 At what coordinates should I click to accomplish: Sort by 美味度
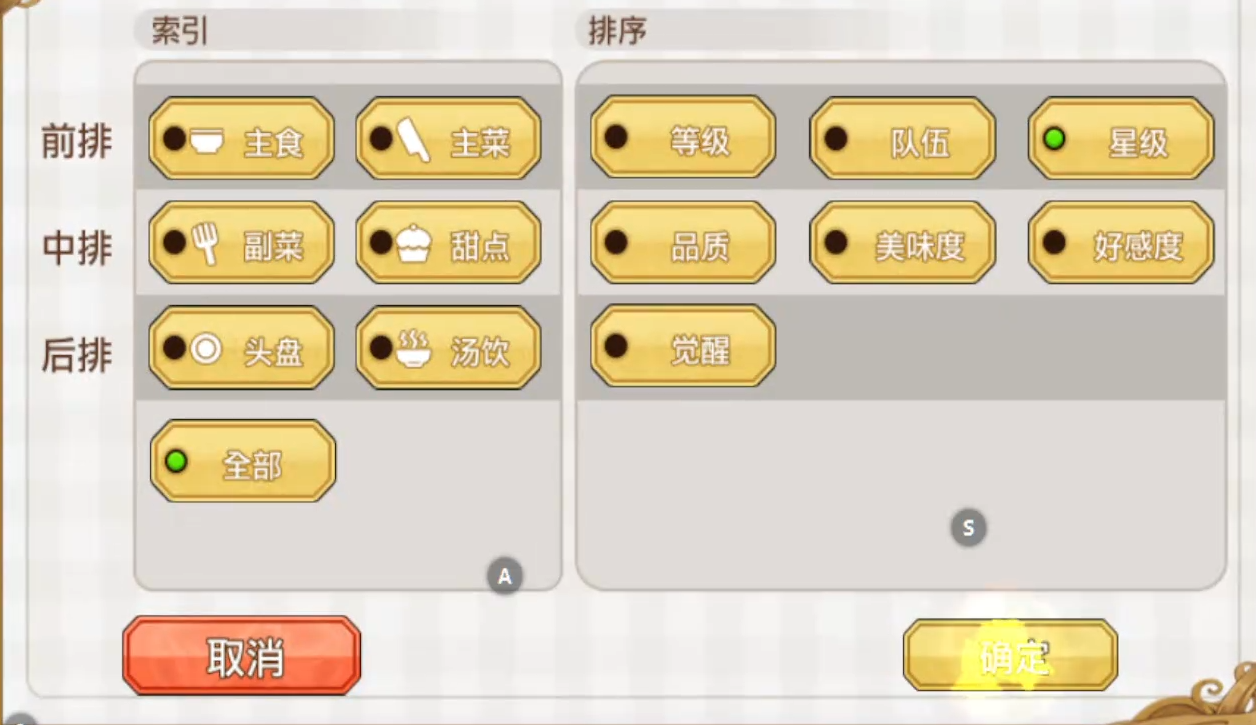point(902,243)
